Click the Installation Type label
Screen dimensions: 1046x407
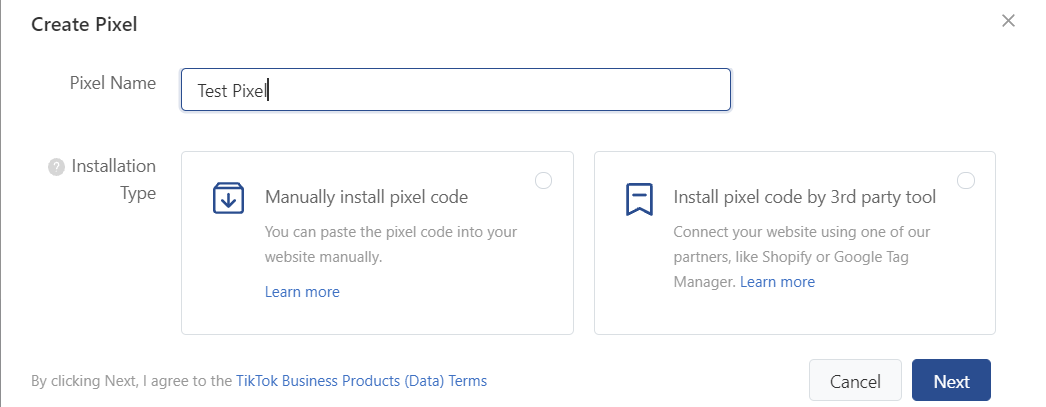click(113, 179)
